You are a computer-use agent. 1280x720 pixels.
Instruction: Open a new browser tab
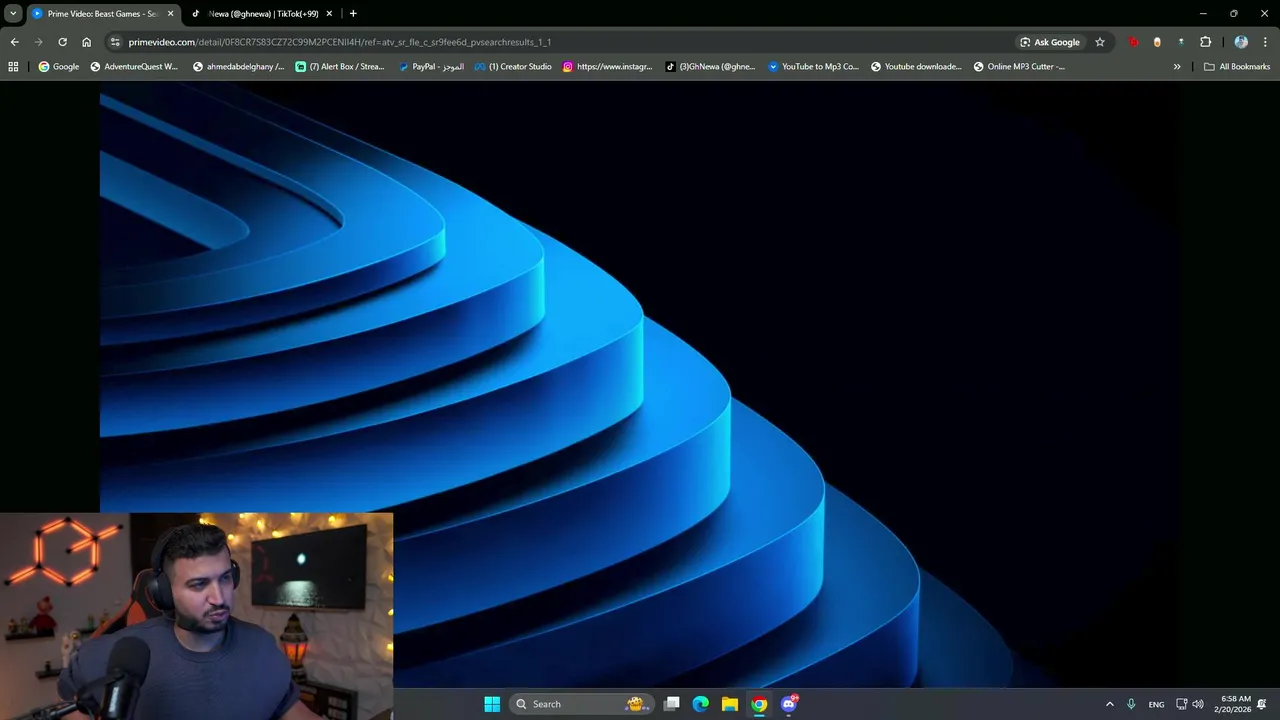click(x=353, y=14)
